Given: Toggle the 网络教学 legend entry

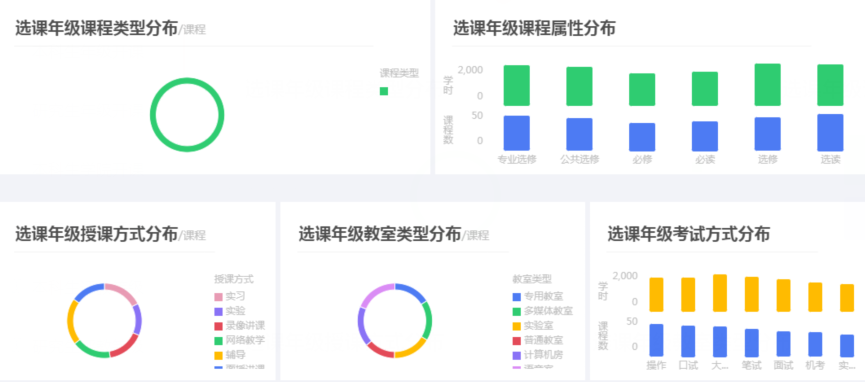Looking at the screenshot, I should point(239,340).
